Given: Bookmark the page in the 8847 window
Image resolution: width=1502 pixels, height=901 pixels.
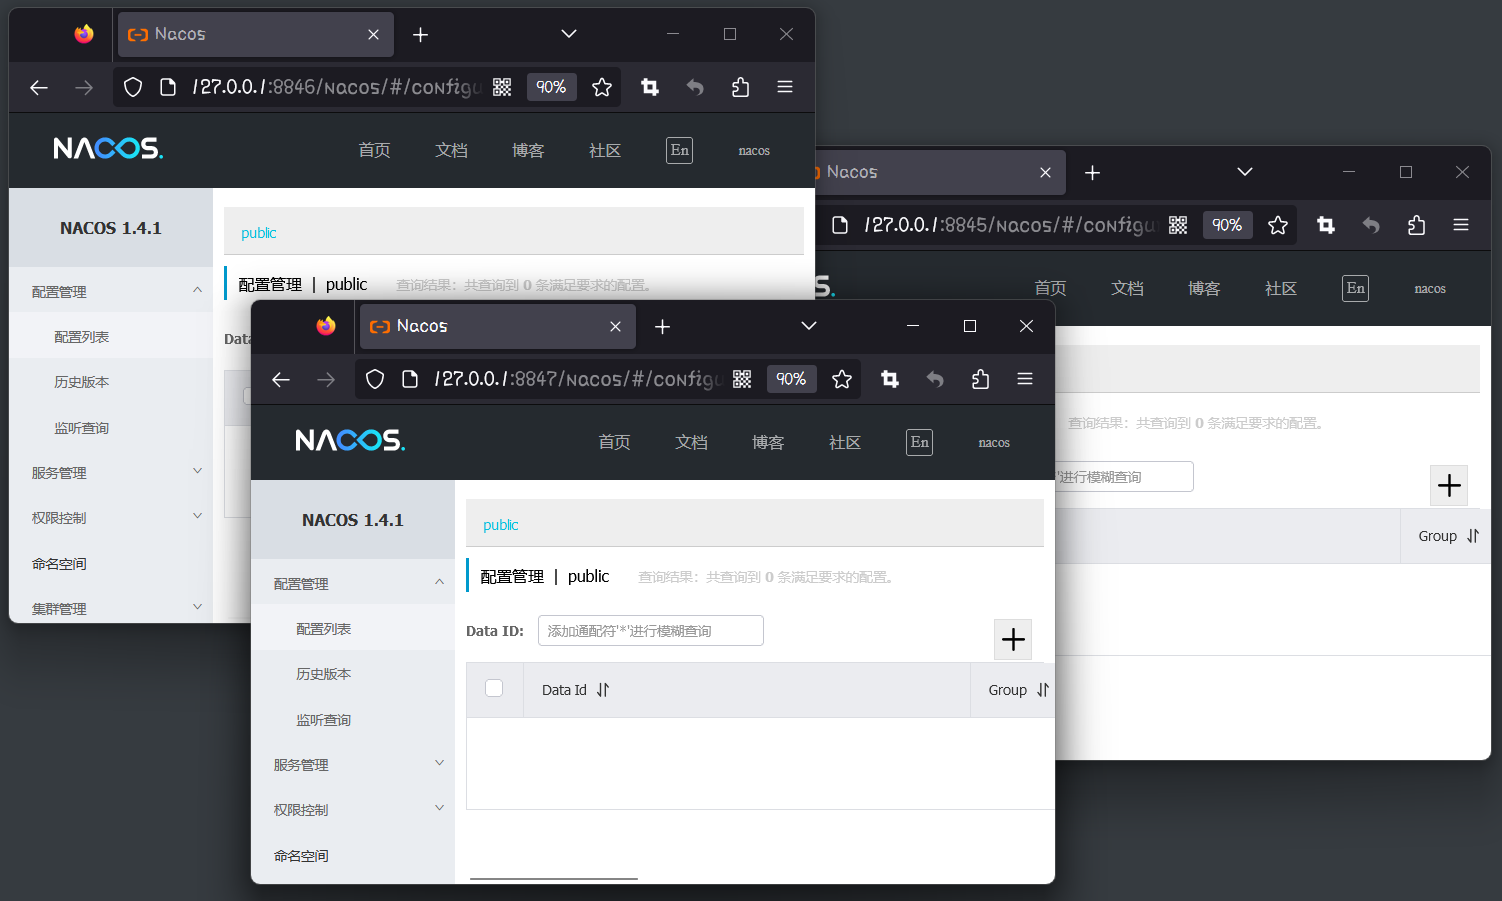Looking at the screenshot, I should coord(842,379).
